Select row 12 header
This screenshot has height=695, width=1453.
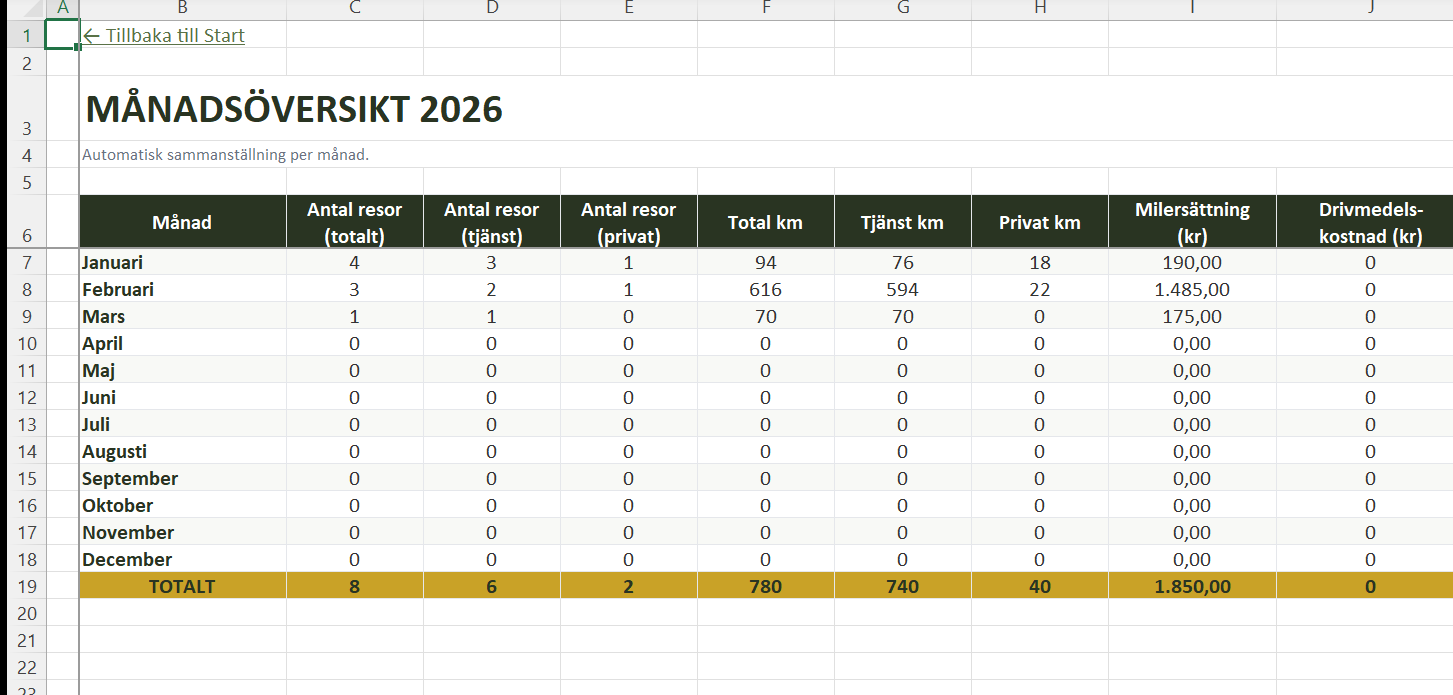(26, 398)
